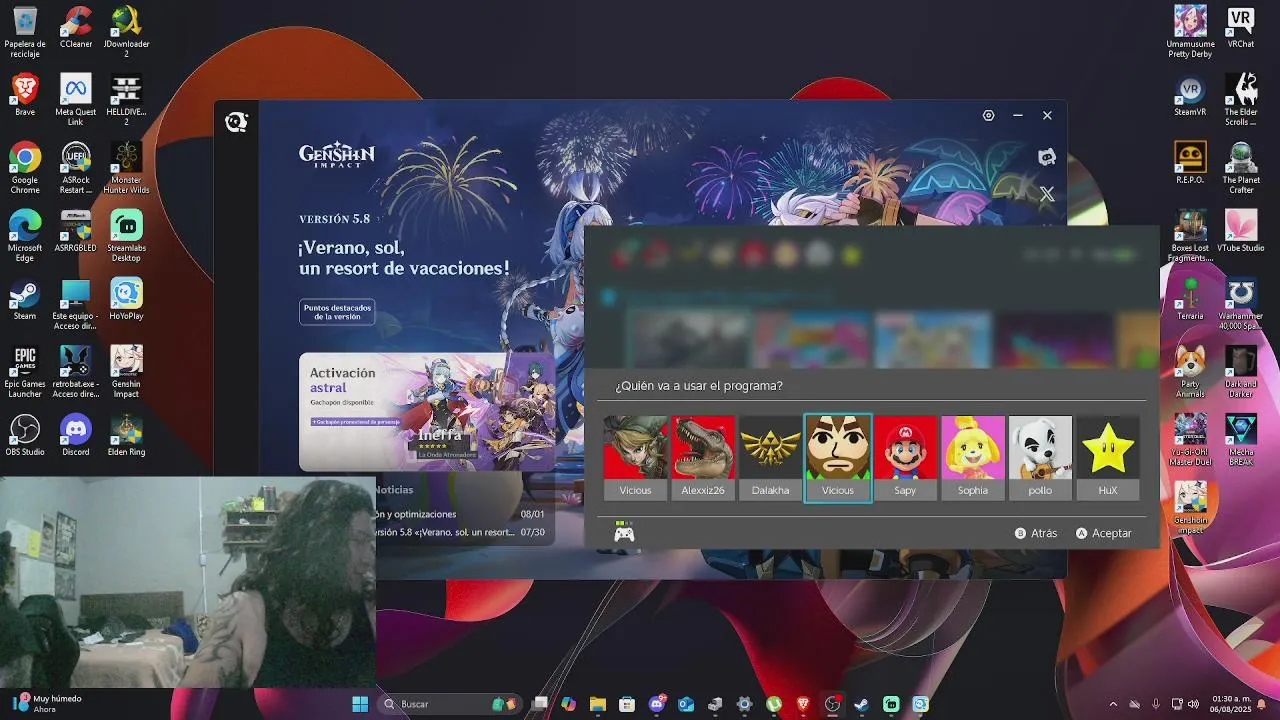
Task: Select the Vicious profile with Link avatar
Action: pyautogui.click(x=635, y=458)
